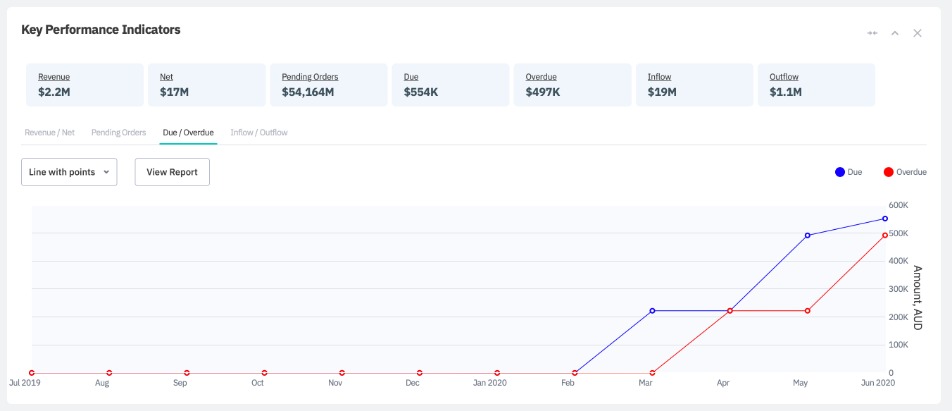Click the Pending Orders KPI card

pyautogui.click(x=310, y=77)
